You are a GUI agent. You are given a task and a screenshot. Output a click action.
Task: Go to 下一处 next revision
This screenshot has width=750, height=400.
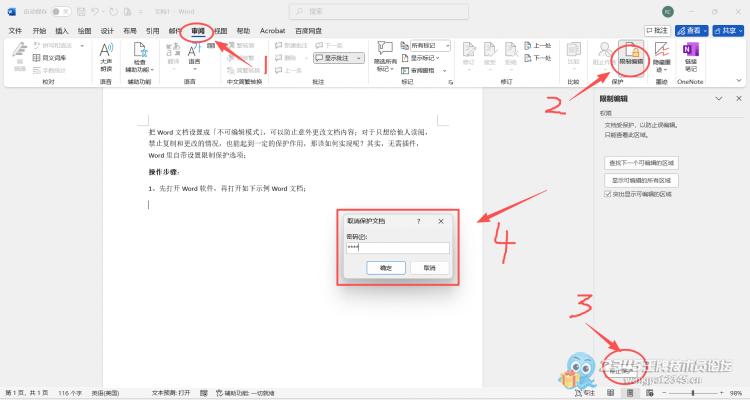[541, 59]
